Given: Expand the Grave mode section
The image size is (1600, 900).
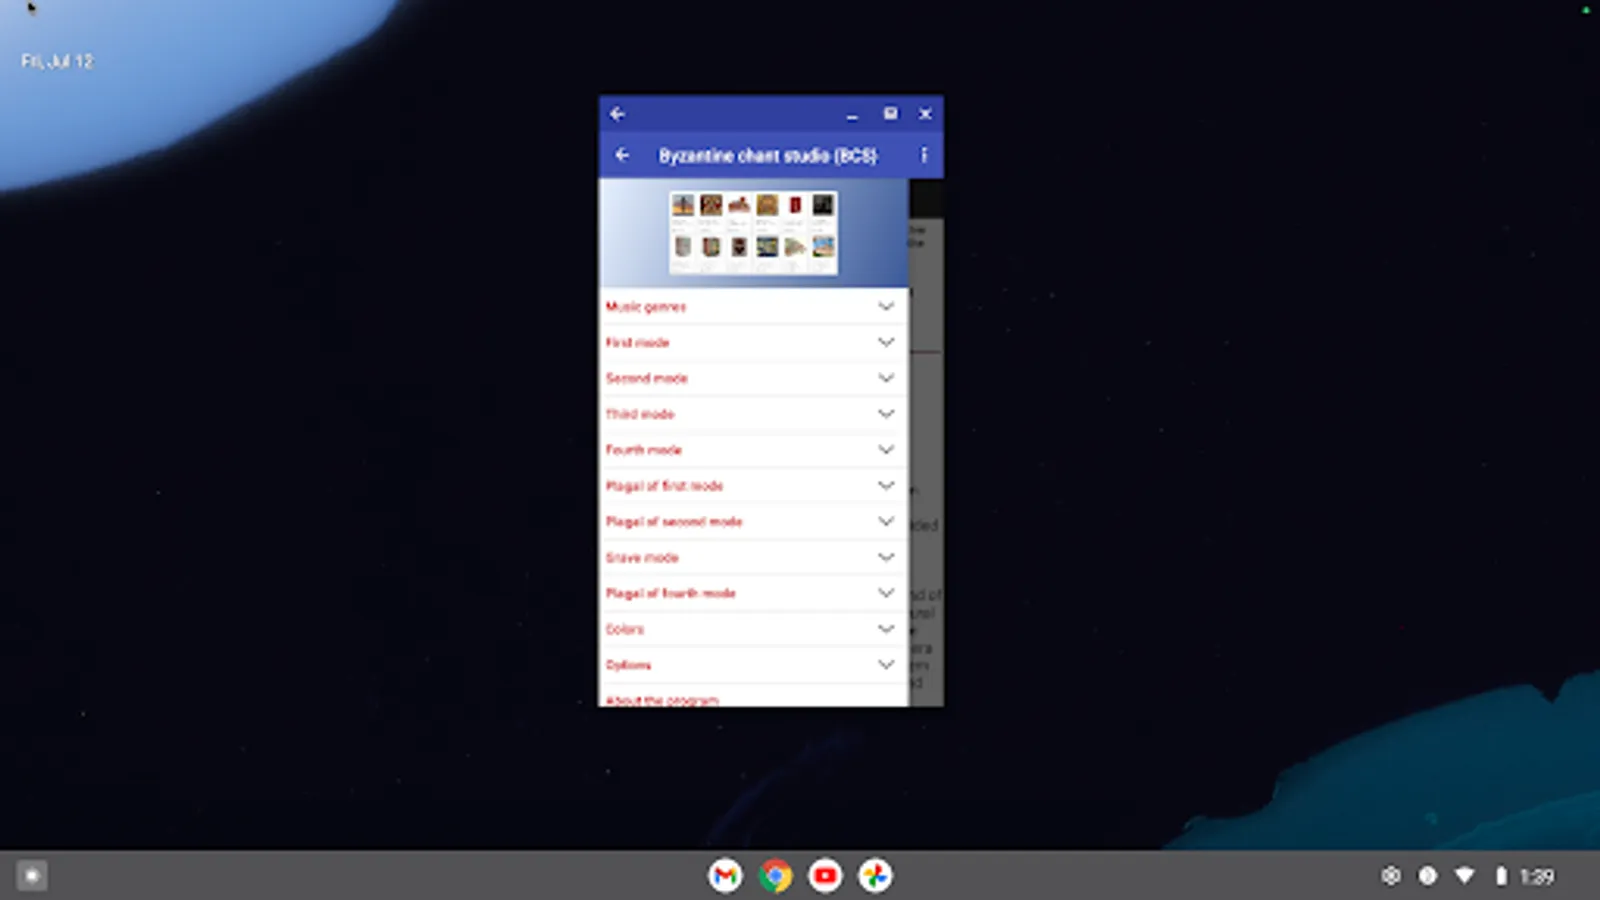Looking at the screenshot, I should (x=750, y=557).
